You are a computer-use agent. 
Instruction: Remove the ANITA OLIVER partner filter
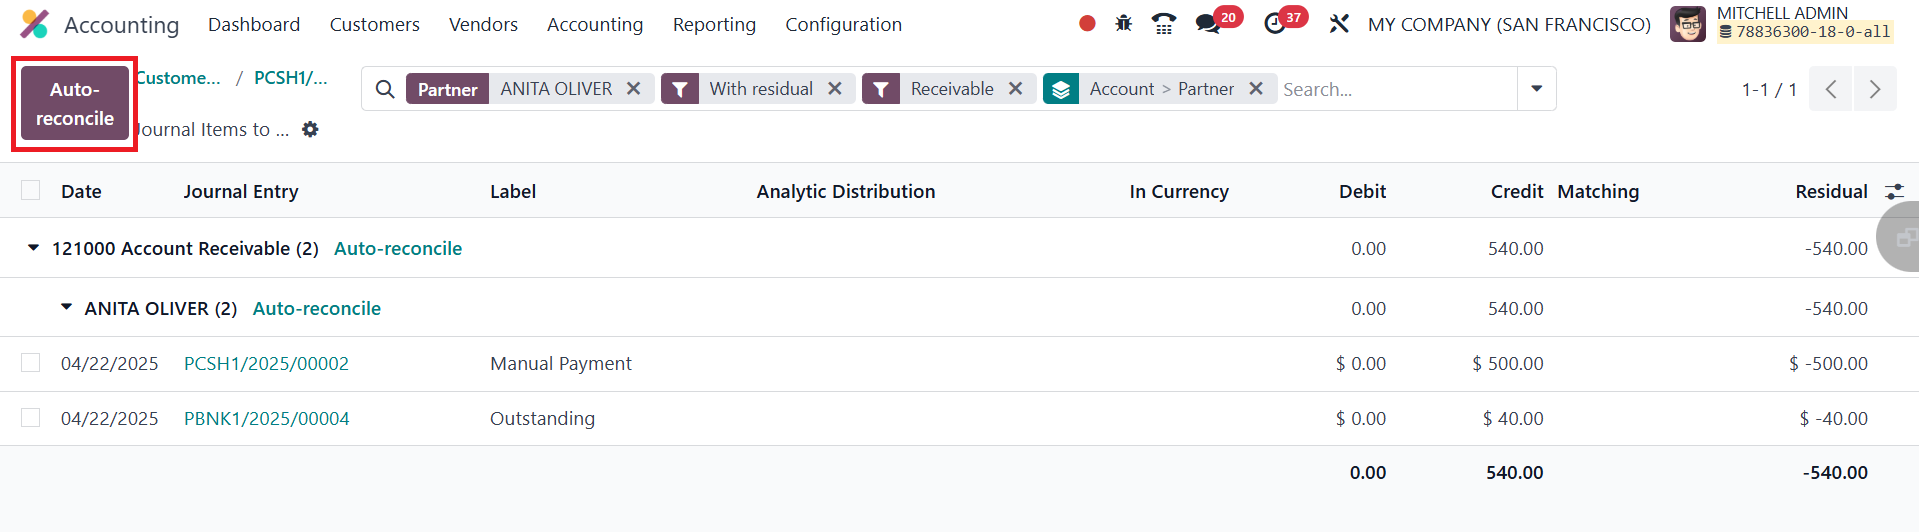[633, 89]
